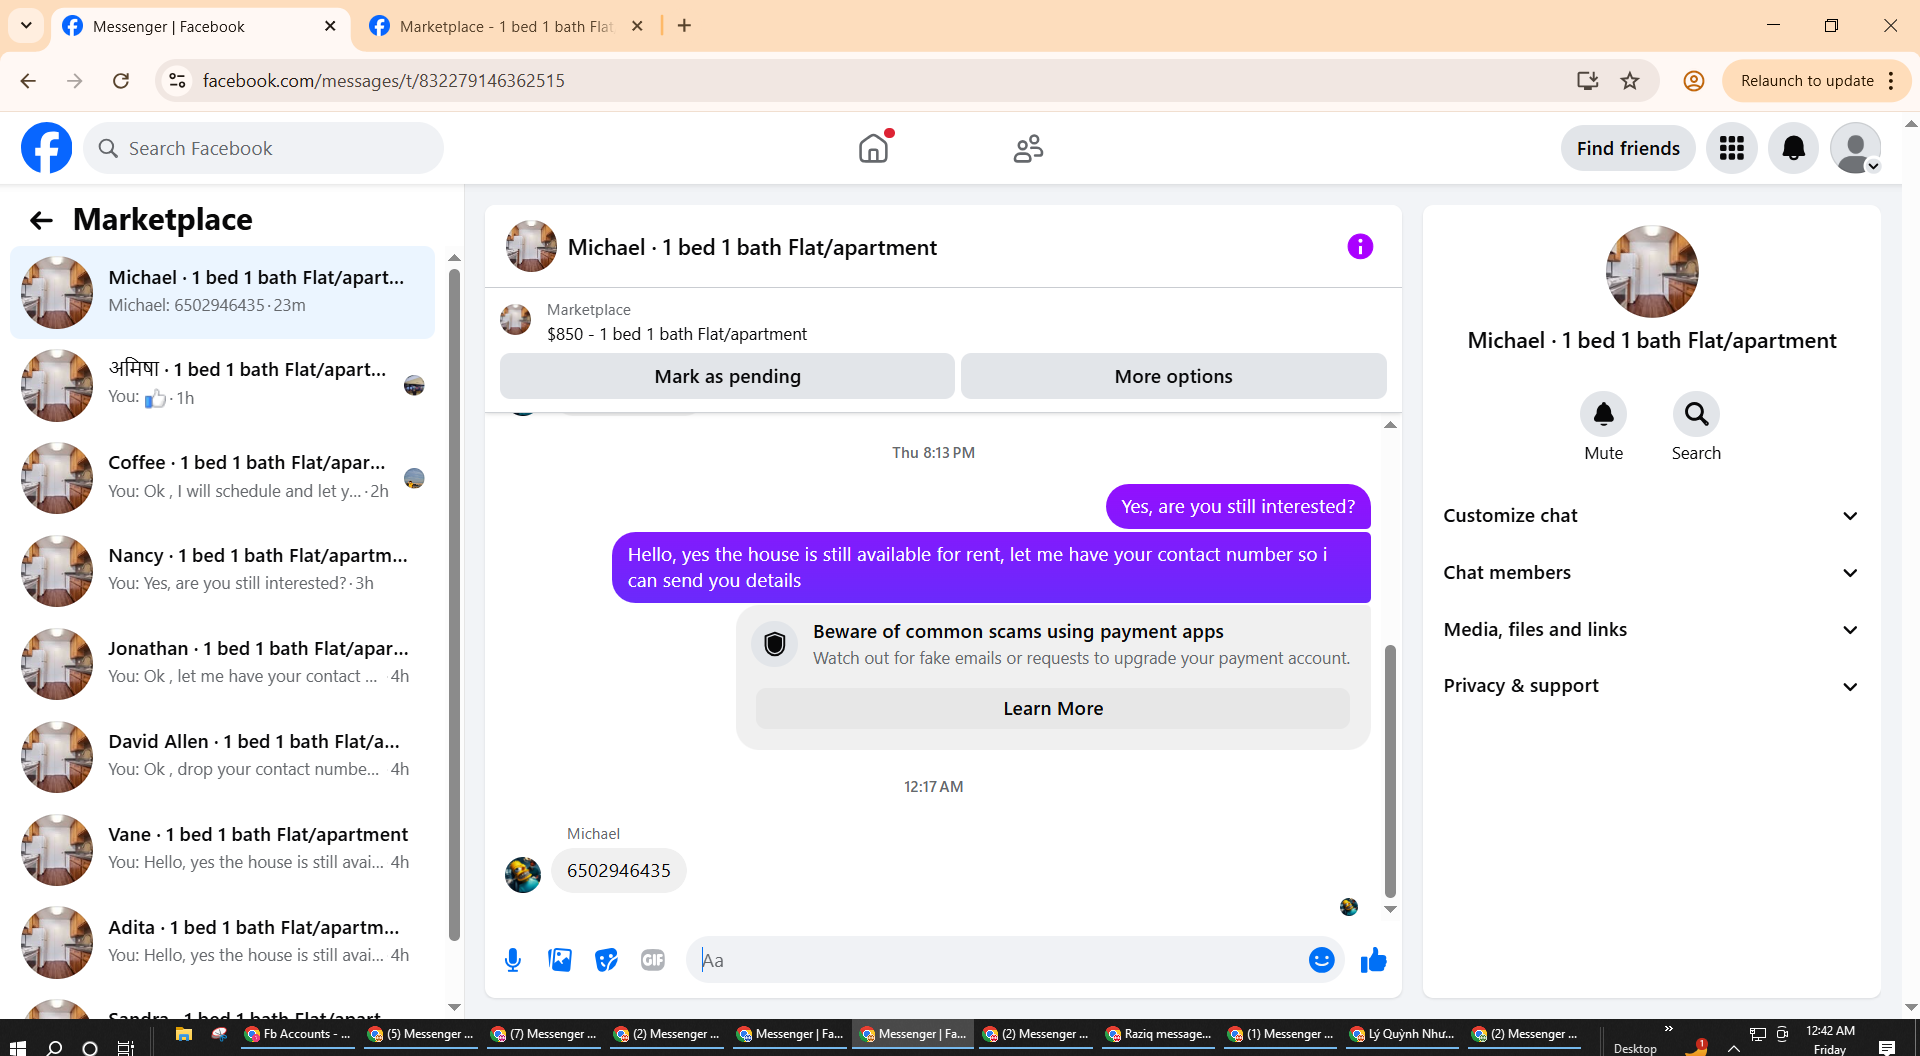The image size is (1920, 1056).
Task: Open the account profile avatar menu
Action: (1855, 148)
